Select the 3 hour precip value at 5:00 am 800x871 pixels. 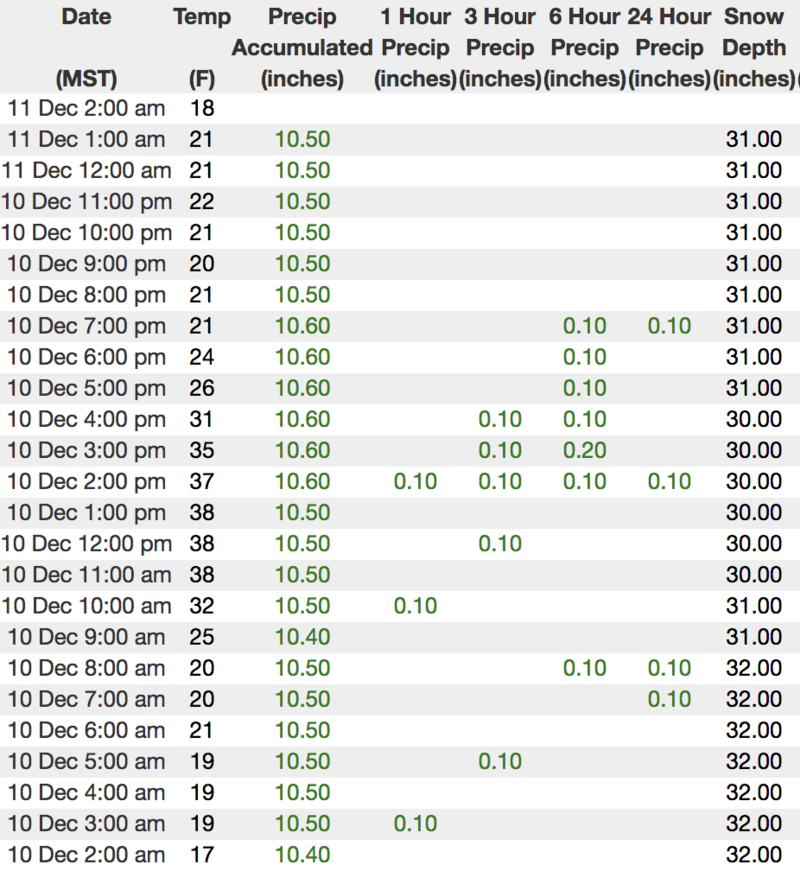(500, 761)
